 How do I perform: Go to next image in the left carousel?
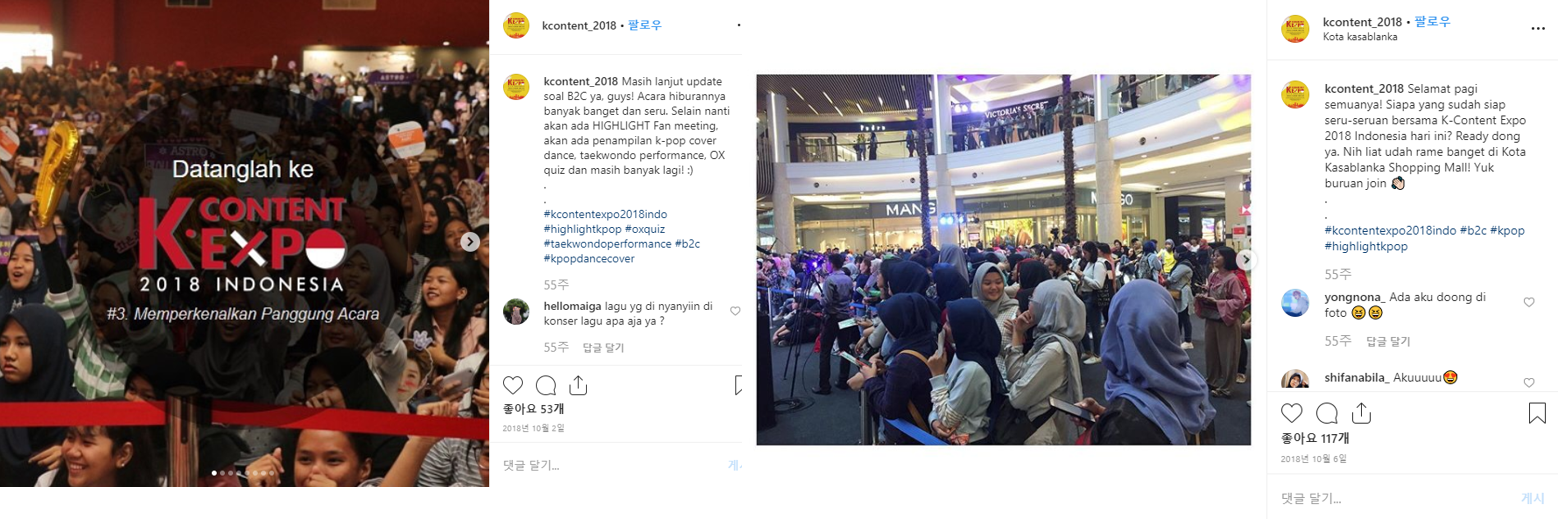click(470, 241)
